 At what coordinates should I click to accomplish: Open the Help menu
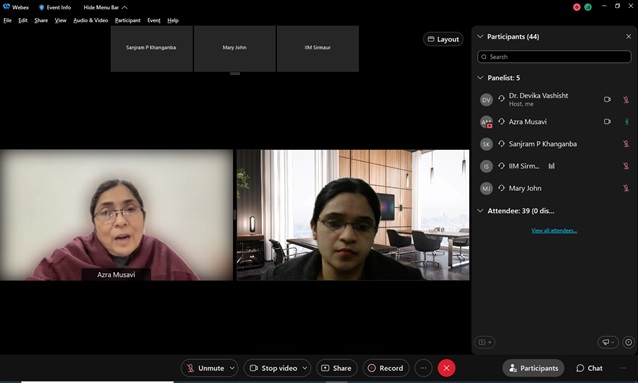173,20
